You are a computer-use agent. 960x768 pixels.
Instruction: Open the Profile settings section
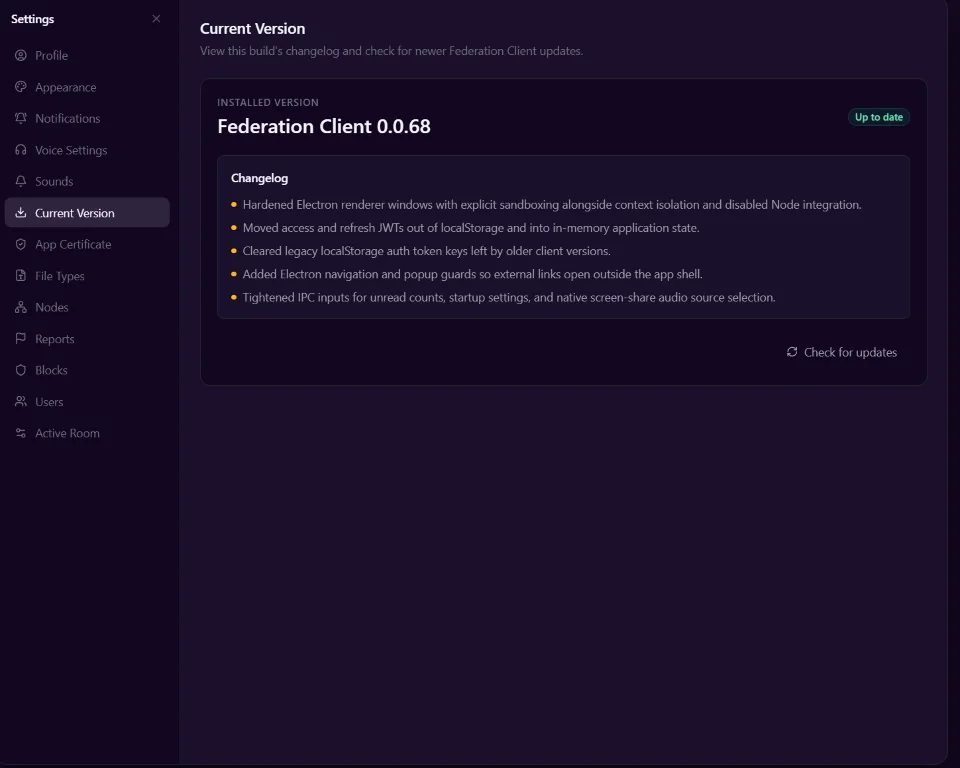87,55
